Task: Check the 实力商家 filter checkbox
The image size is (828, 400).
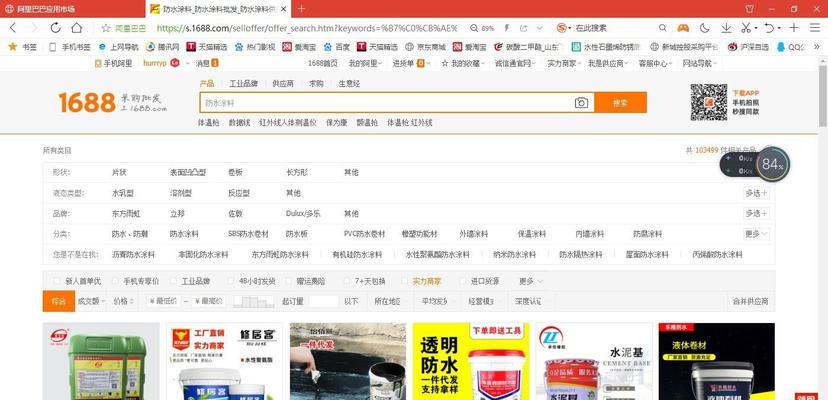Action: tap(404, 281)
